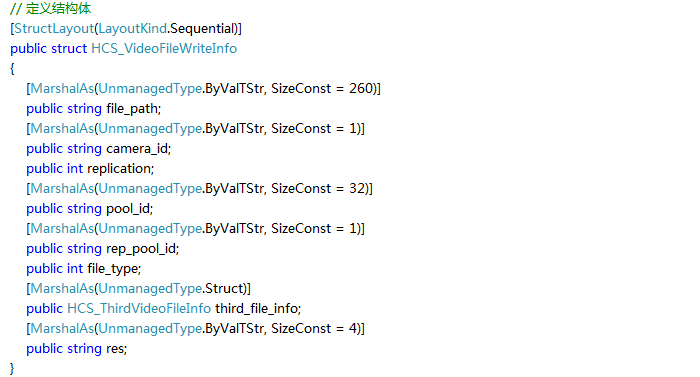Screen dimensions: 700x377
Task: Click the closing curly brace
Action: pyautogui.click(x=12, y=369)
